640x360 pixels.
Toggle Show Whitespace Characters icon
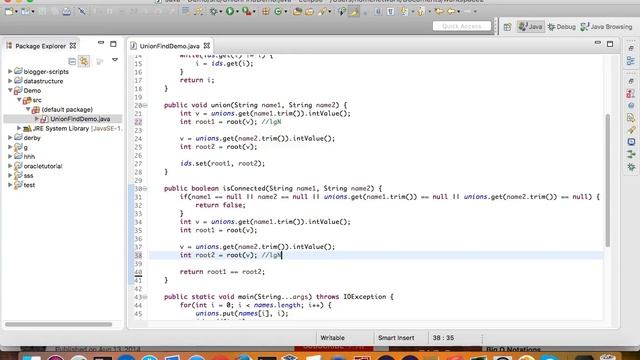(390, 12)
